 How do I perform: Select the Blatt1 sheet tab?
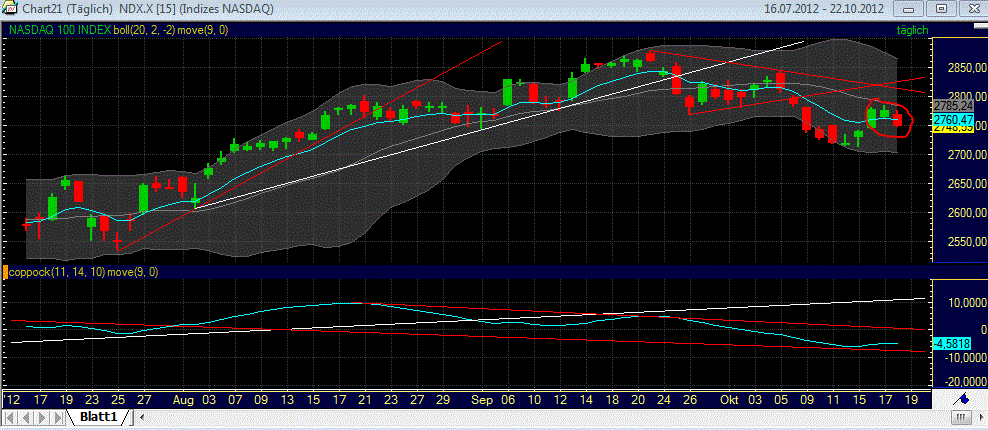[98, 417]
